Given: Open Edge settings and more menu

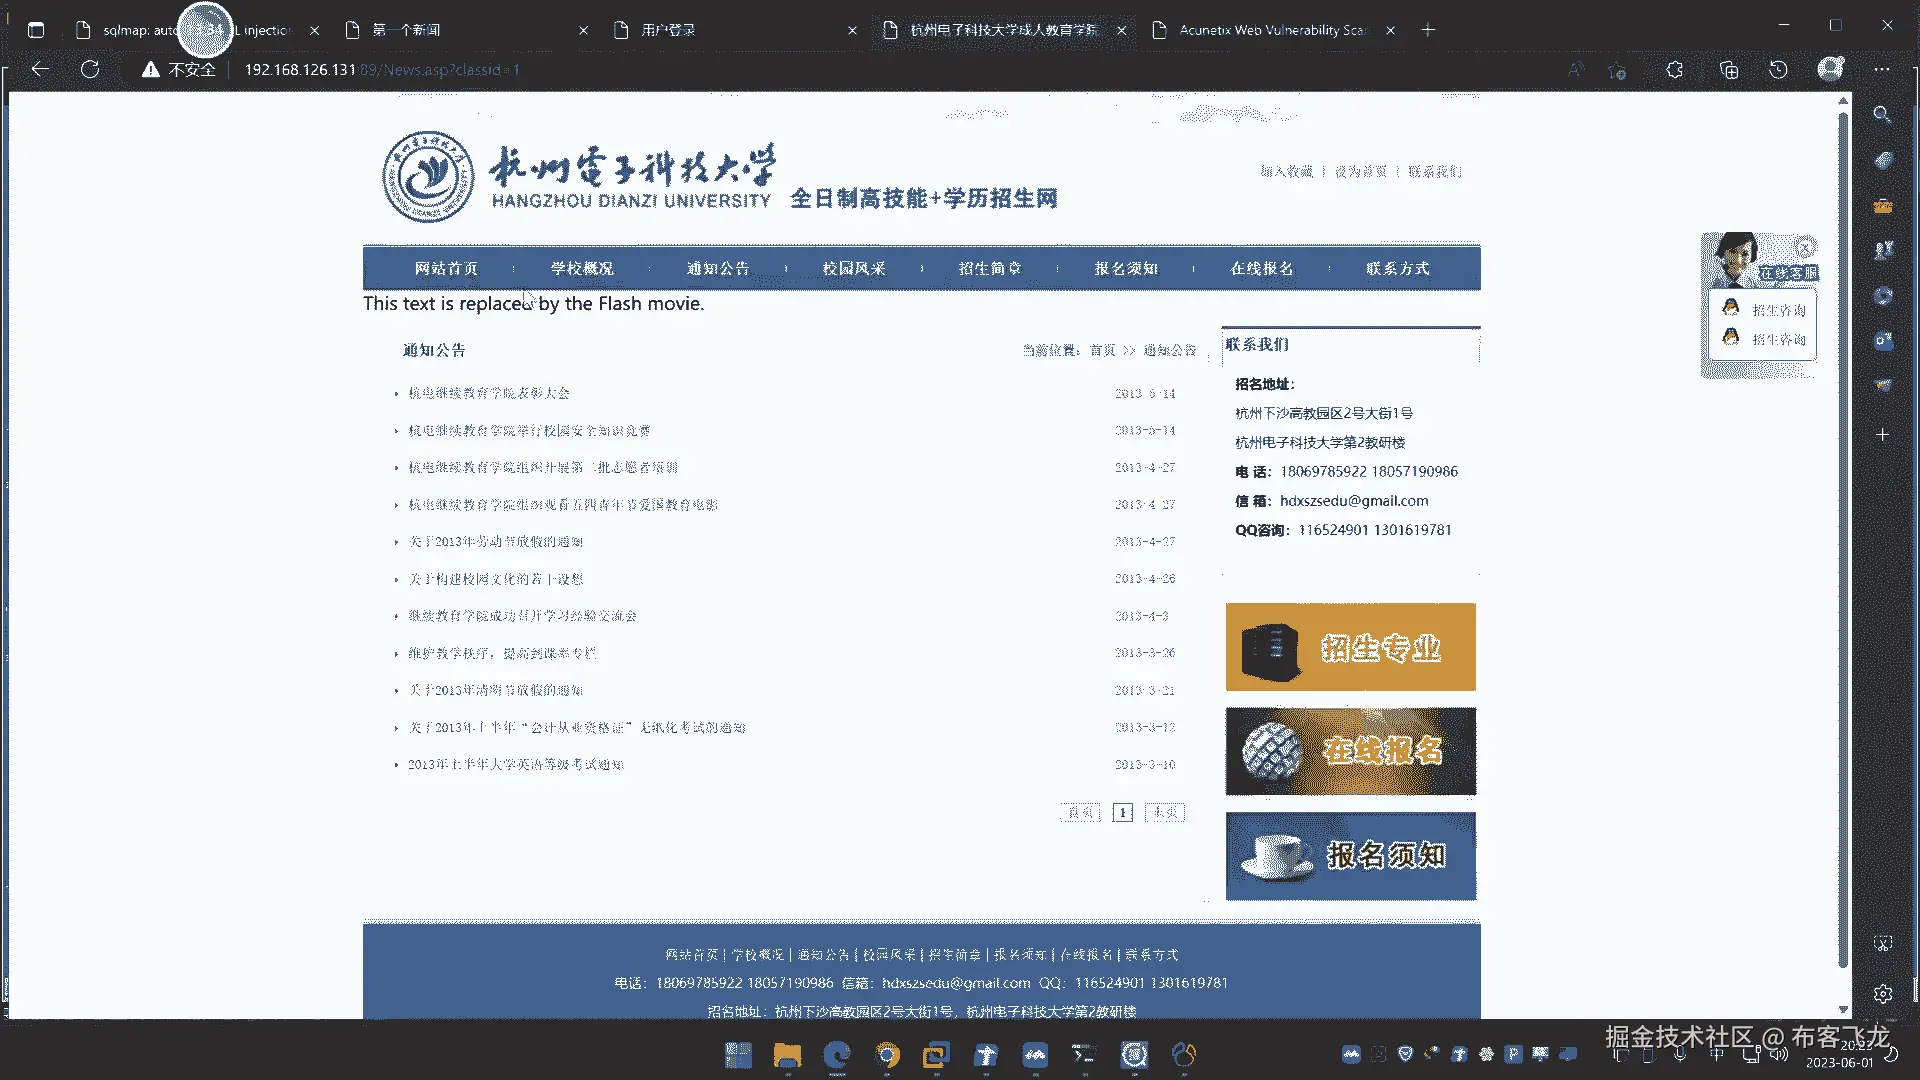Looking at the screenshot, I should [x=1882, y=69].
